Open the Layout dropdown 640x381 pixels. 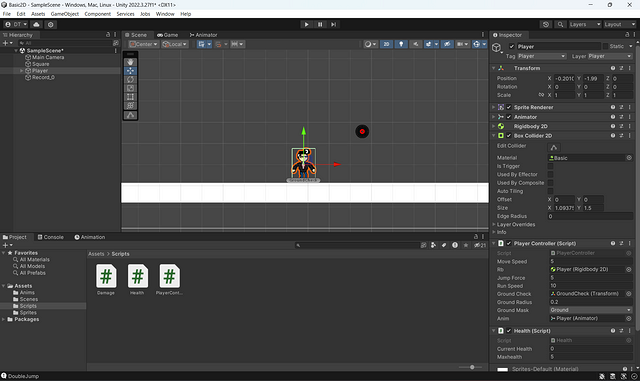(620, 25)
